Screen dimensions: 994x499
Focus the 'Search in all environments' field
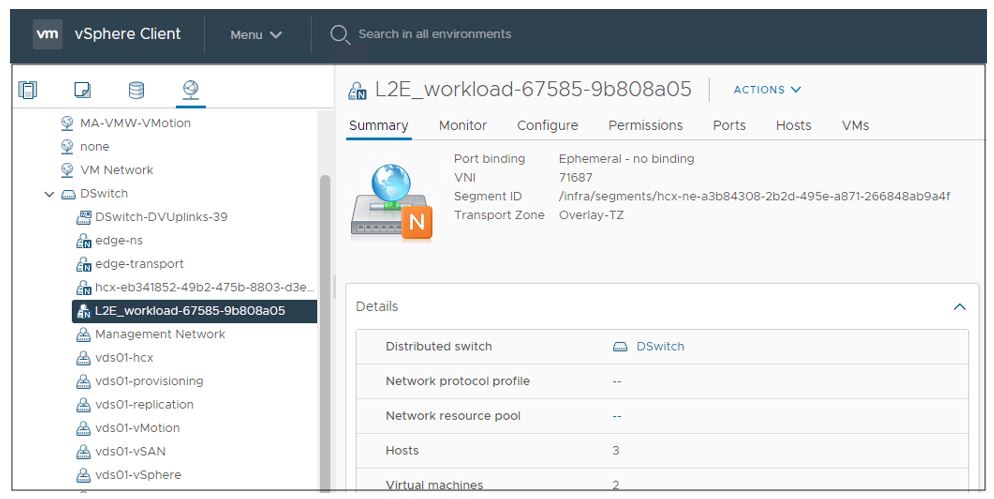434,34
